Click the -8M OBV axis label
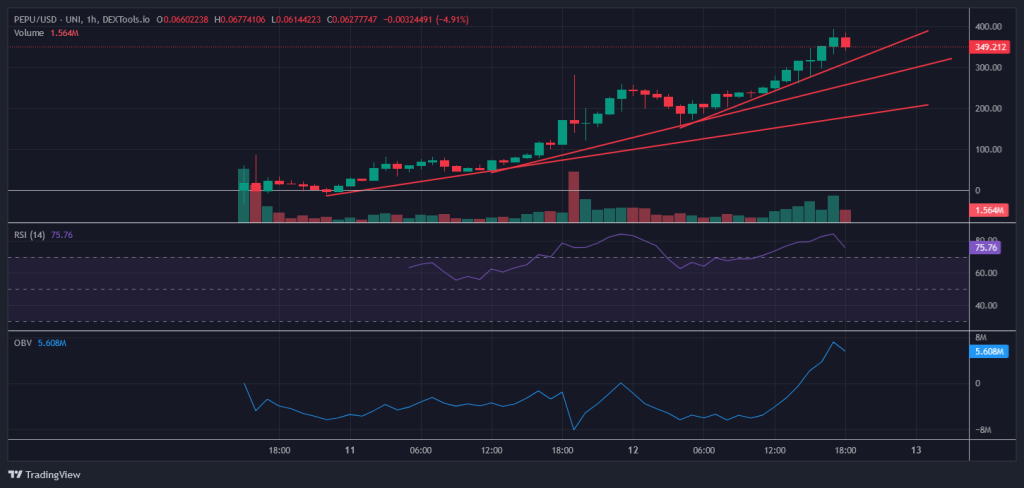The height and width of the screenshot is (488, 1024). (984, 431)
